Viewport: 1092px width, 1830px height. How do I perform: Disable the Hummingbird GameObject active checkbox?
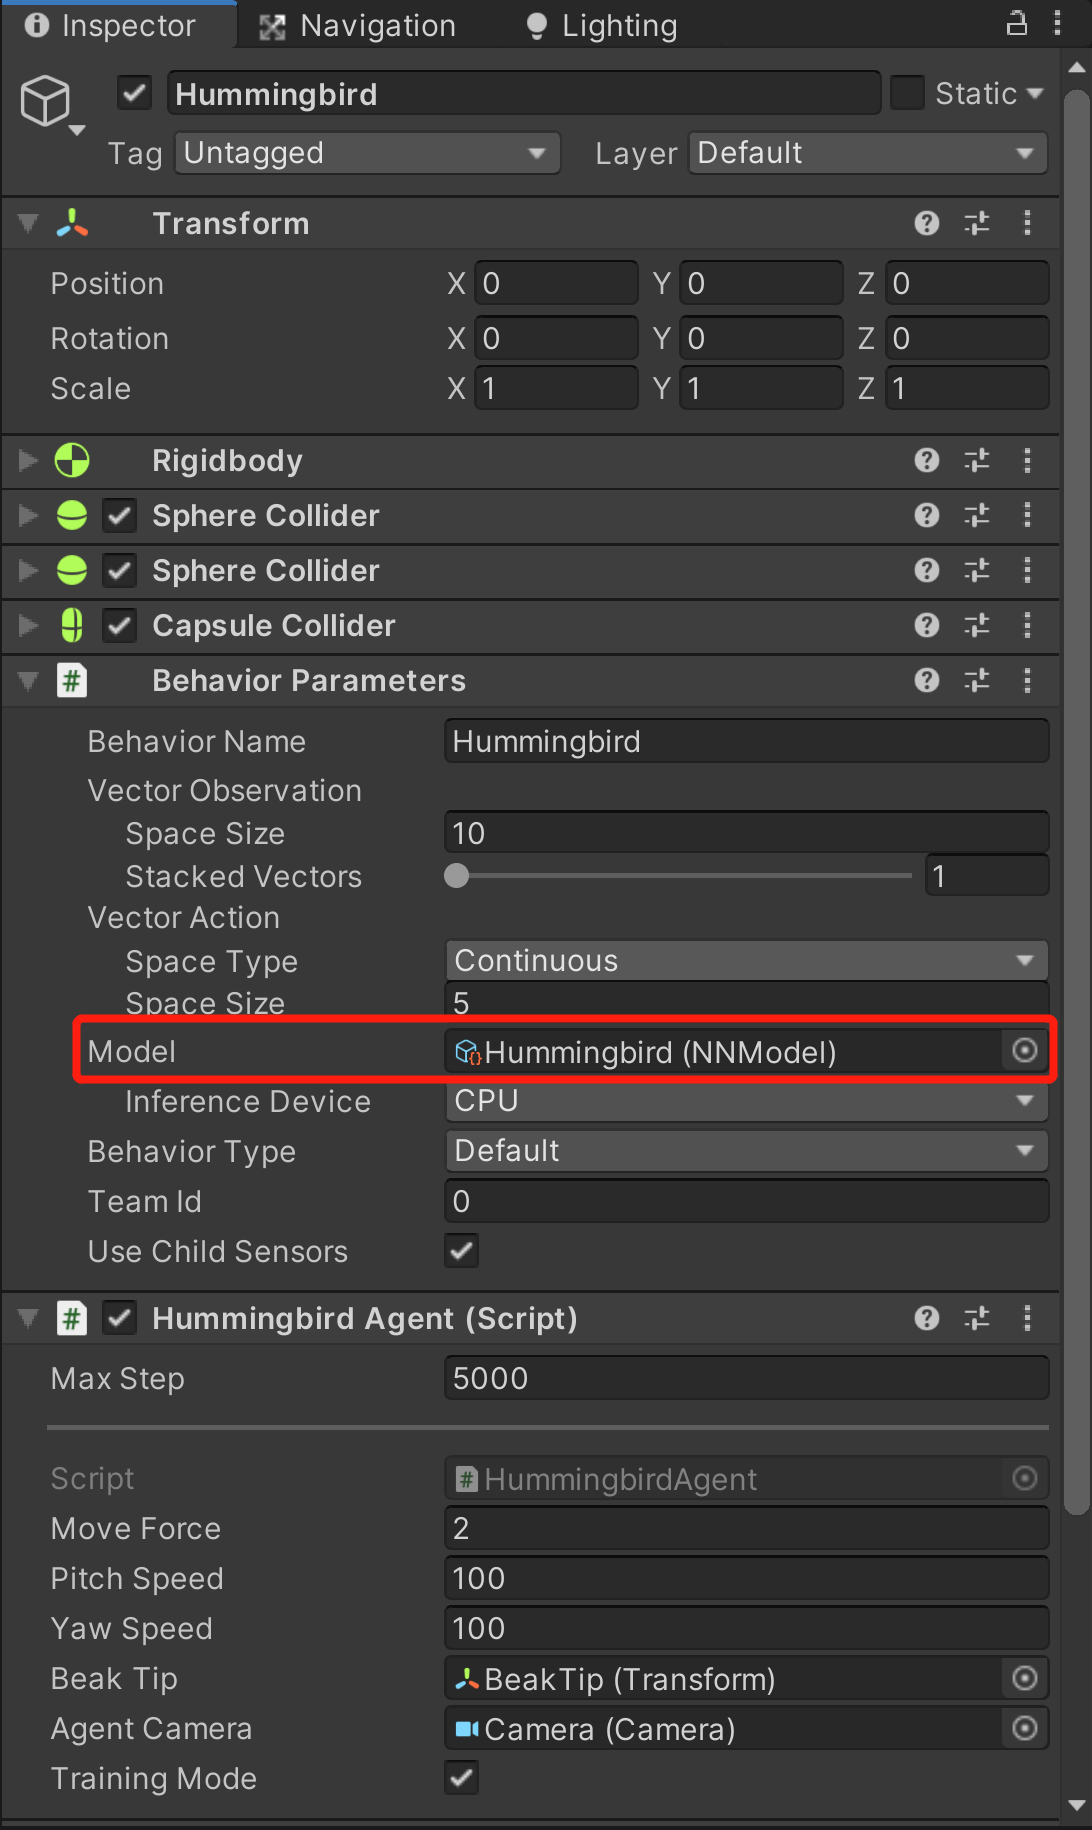(133, 92)
